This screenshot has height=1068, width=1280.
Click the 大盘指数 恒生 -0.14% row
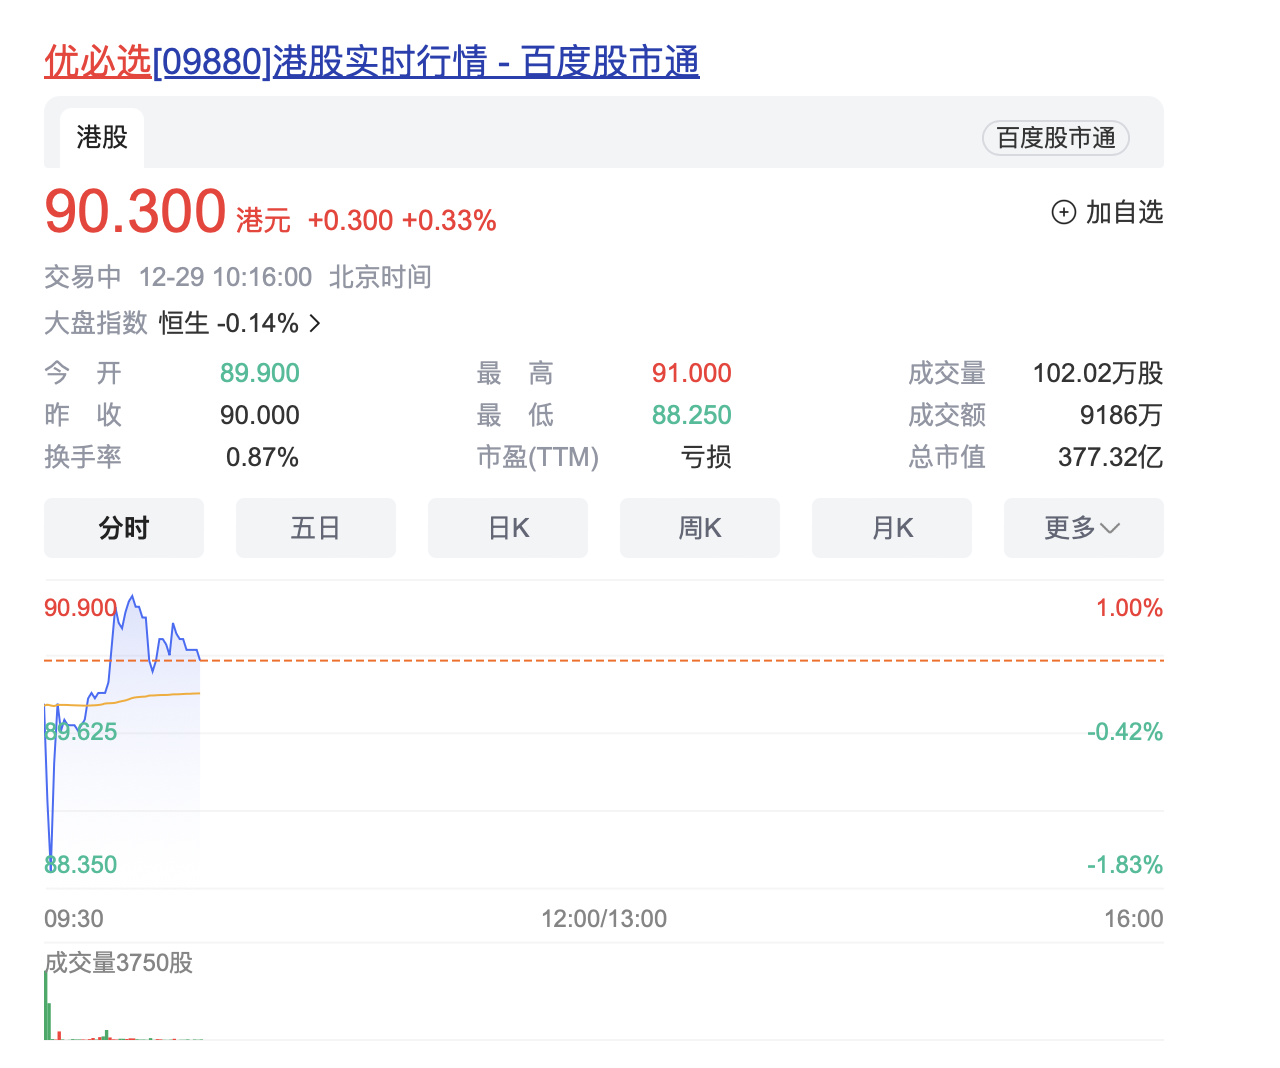182,323
